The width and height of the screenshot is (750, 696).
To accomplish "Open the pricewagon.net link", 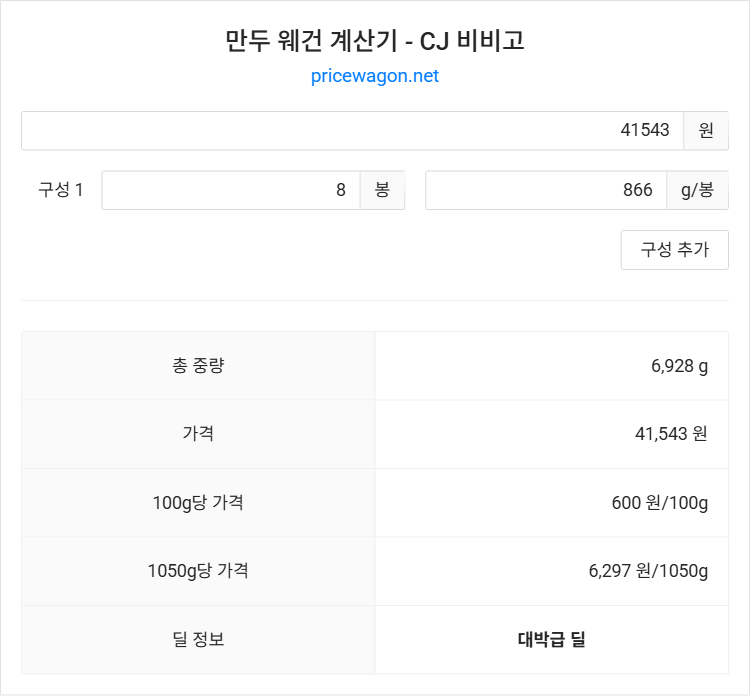I will pos(375,76).
